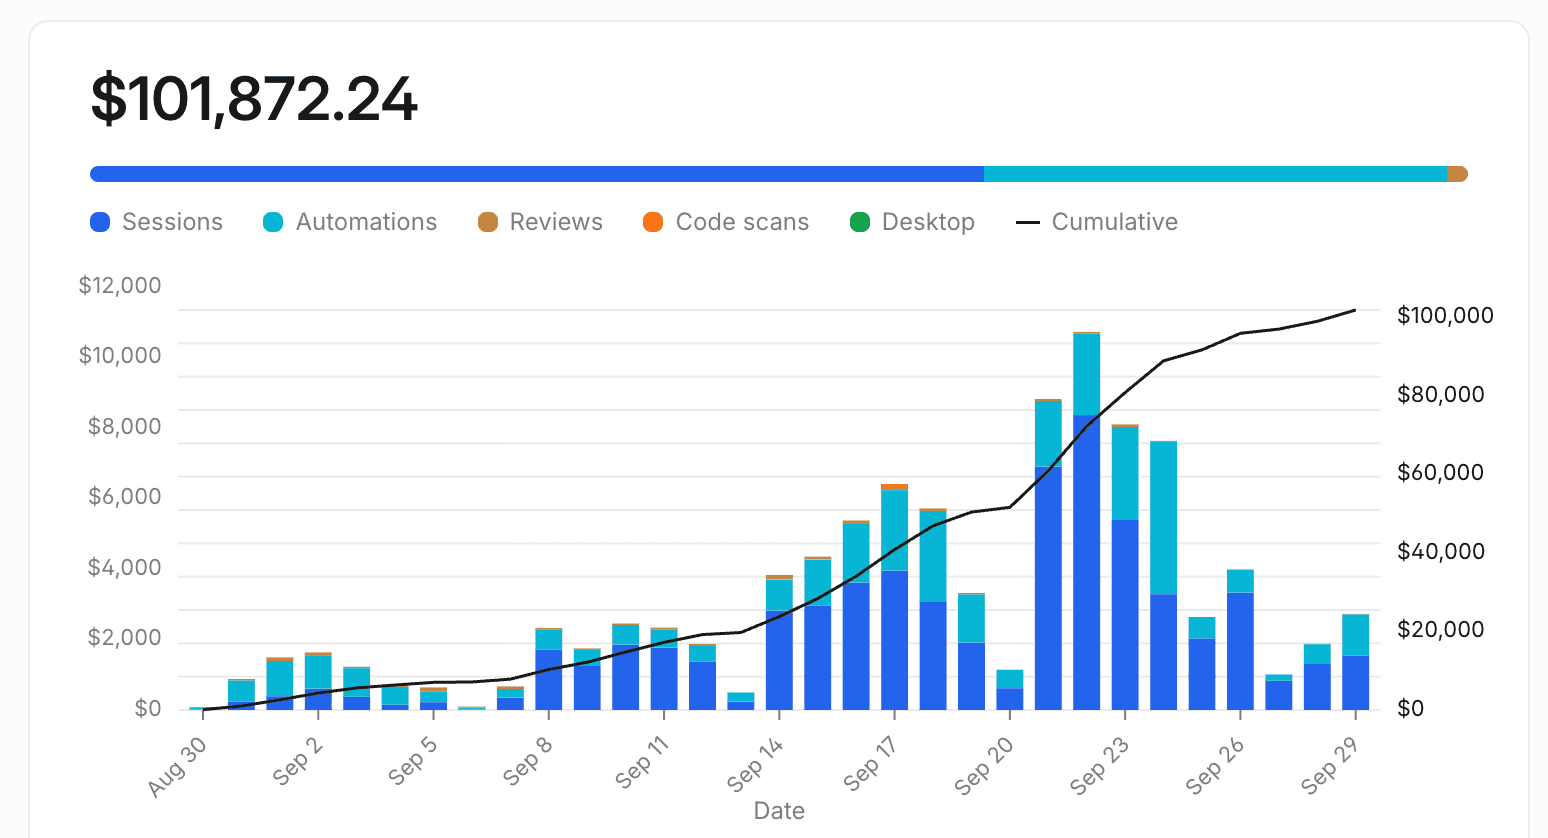Click the Sep 5 x-axis label
Viewport: 1548px width, 838px height.
click(413, 761)
